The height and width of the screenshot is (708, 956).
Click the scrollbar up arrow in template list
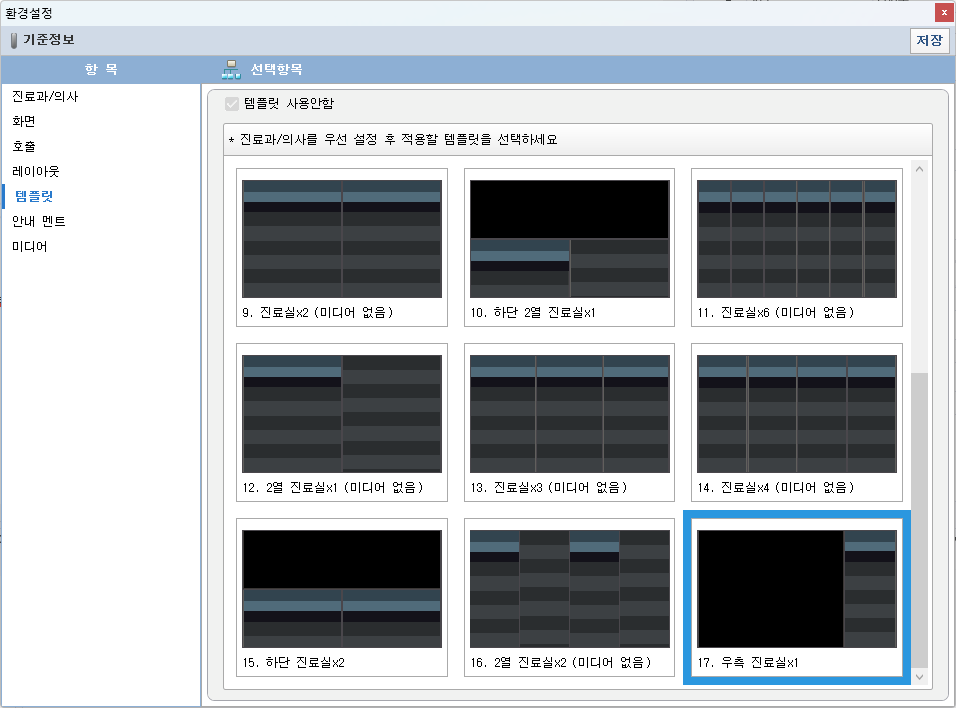(919, 167)
